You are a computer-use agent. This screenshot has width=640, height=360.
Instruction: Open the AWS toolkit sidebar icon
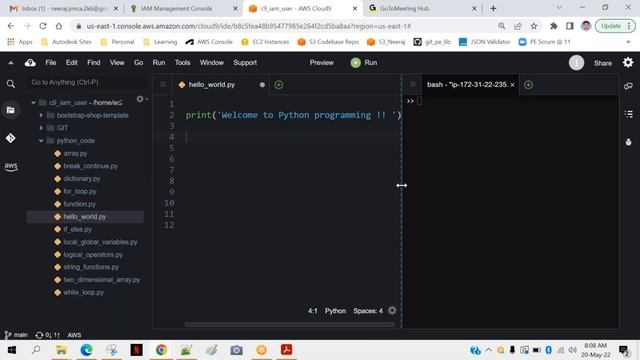11,166
